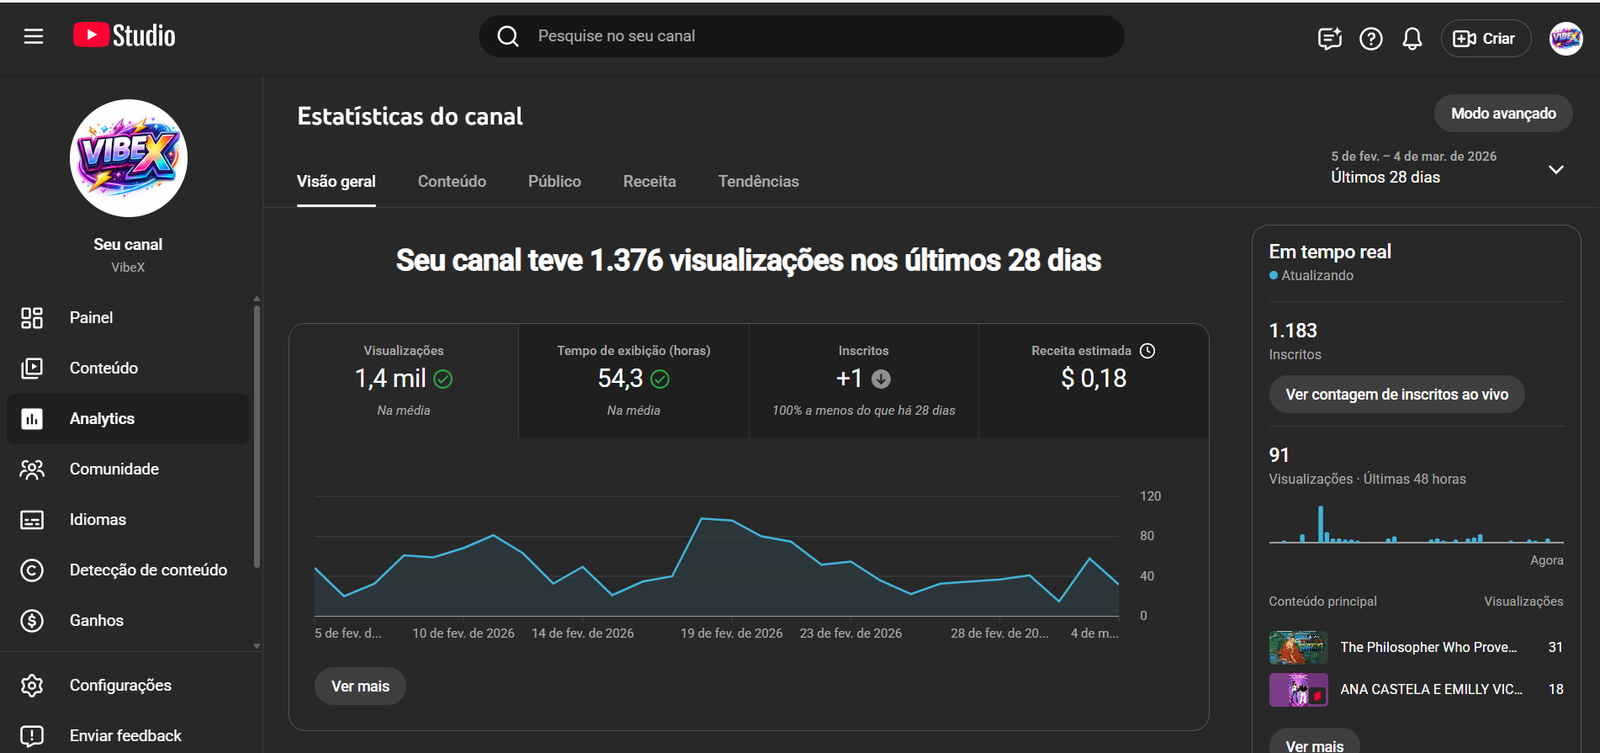Open Detecção de conteúdo in the sidebar

[x=128, y=570]
